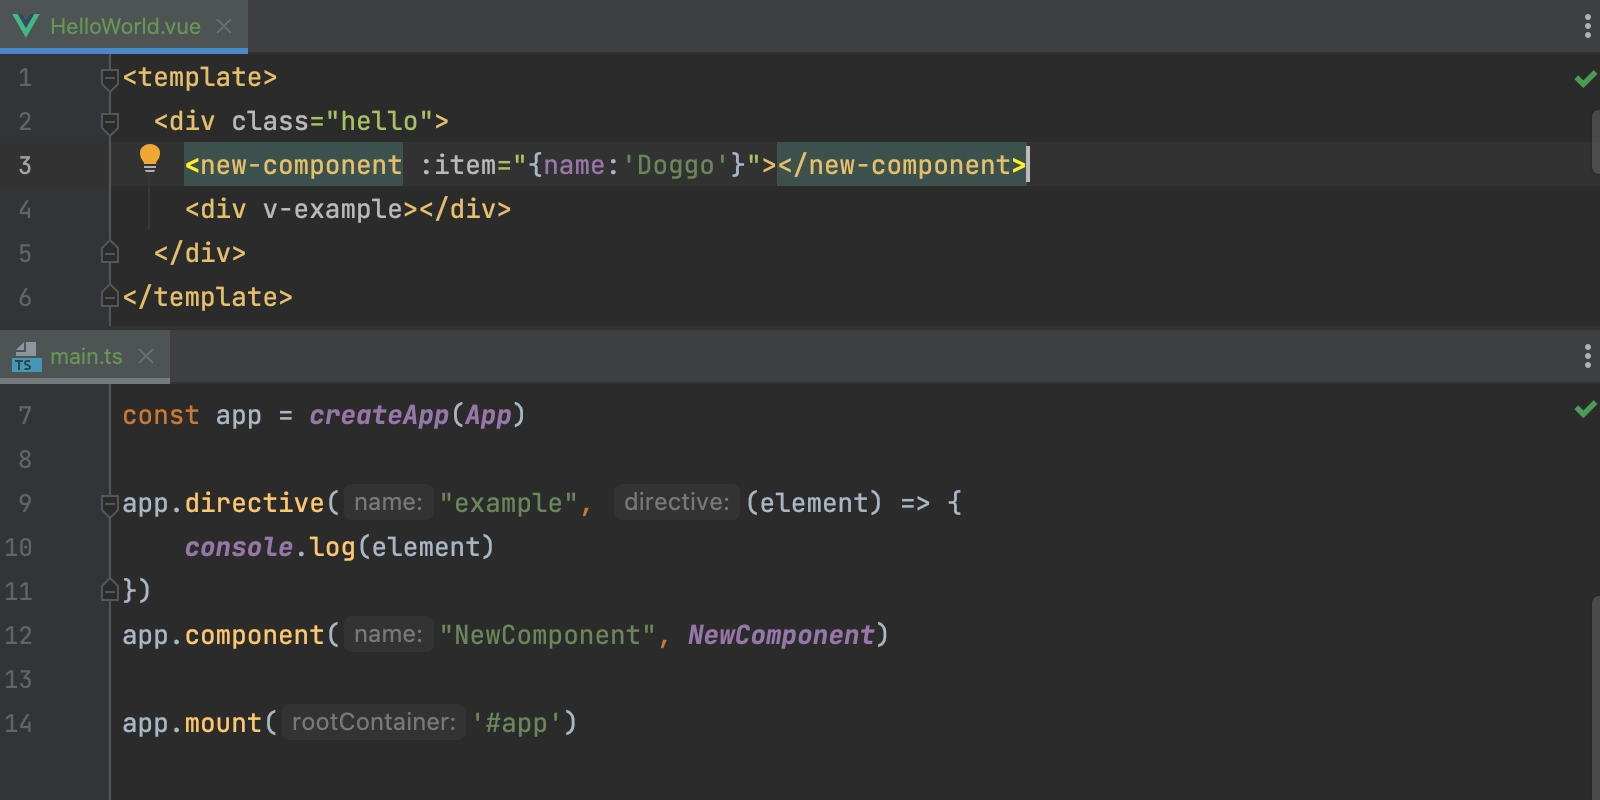
Task: Click fold end marker at line 11
Action: 110,591
